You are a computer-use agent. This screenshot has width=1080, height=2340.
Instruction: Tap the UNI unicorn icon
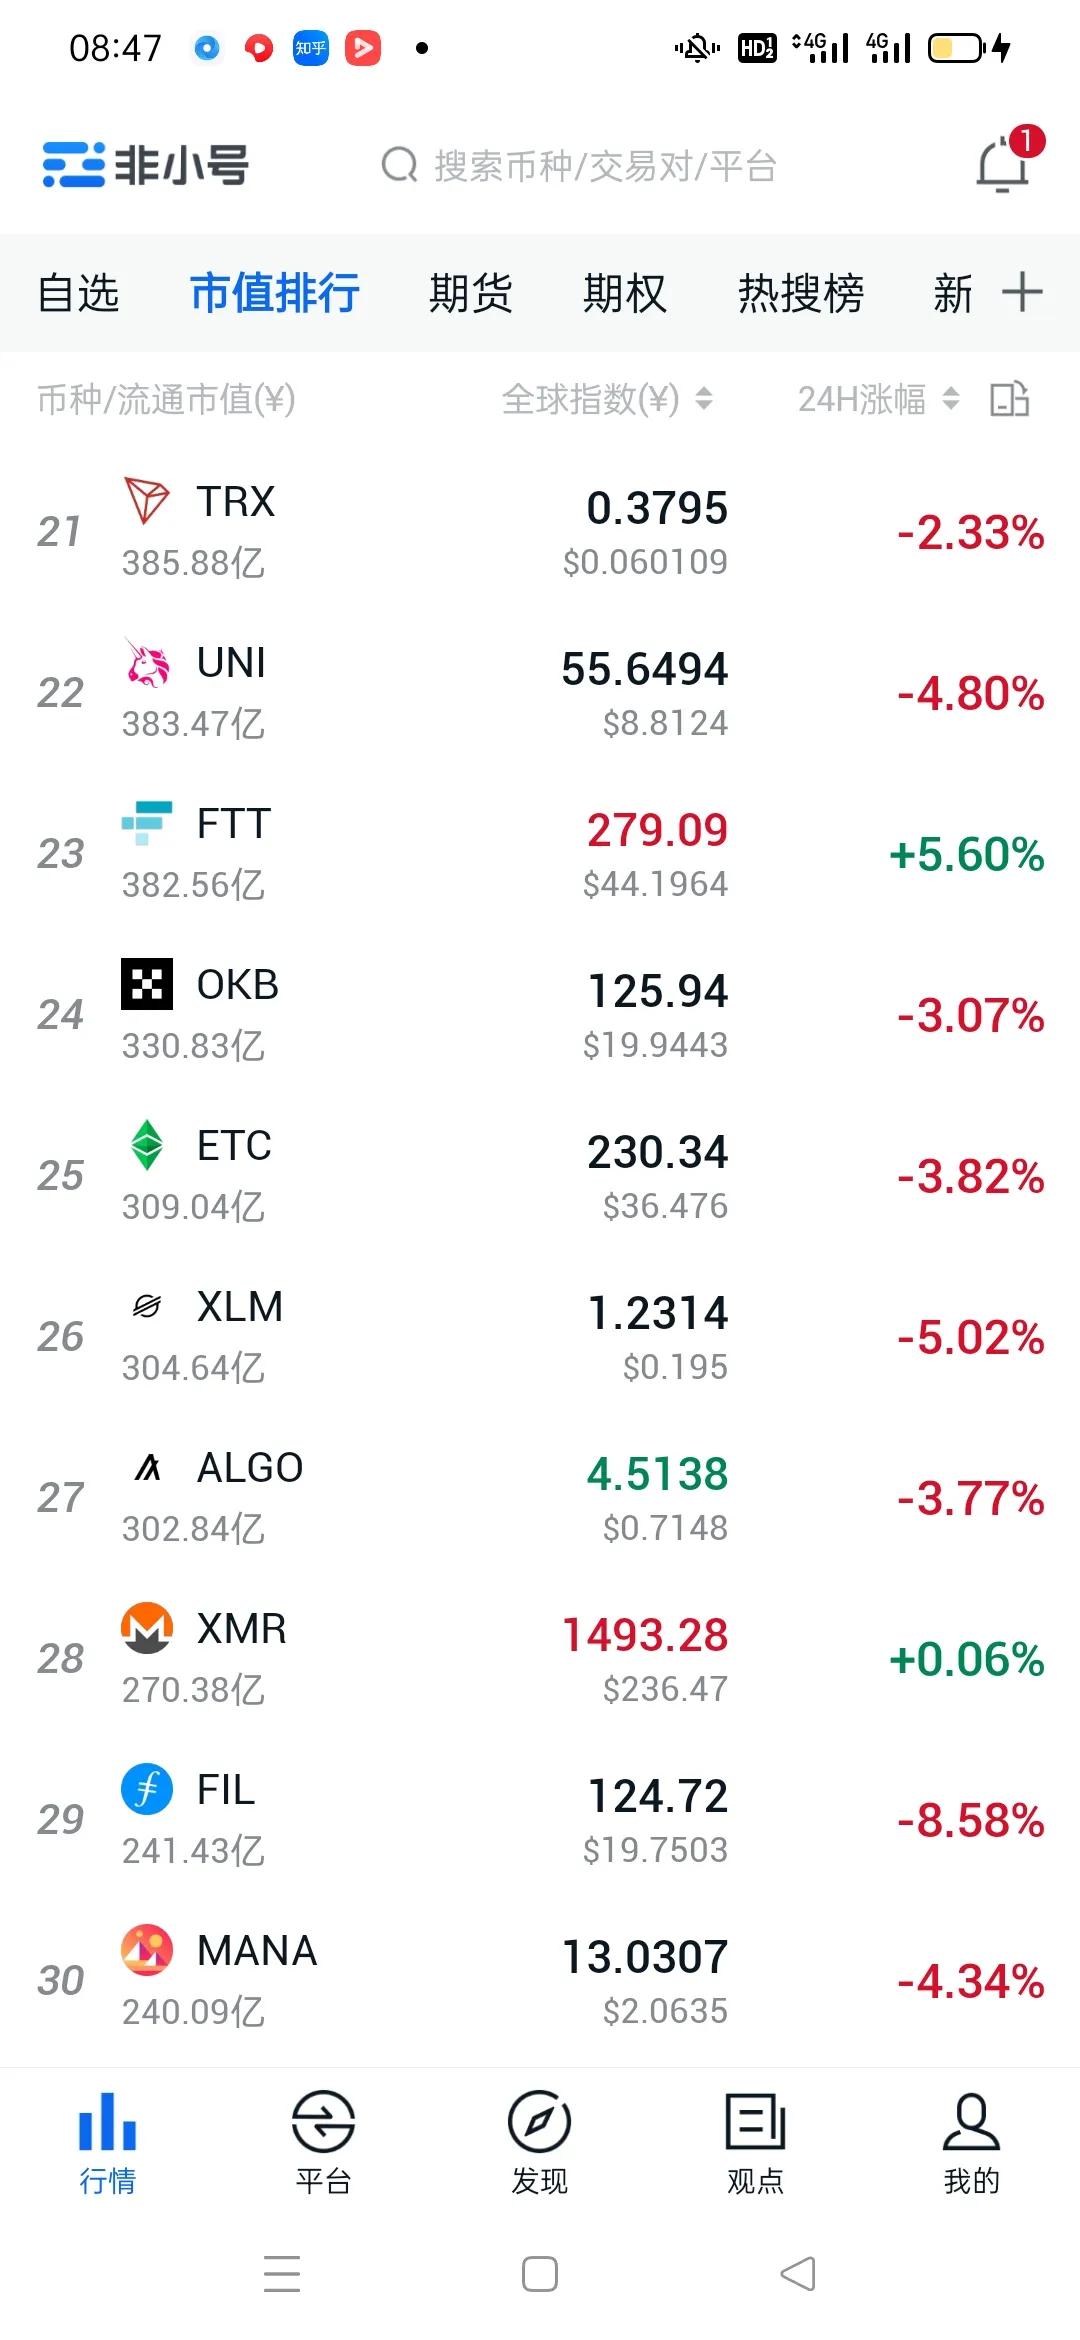[x=147, y=662]
